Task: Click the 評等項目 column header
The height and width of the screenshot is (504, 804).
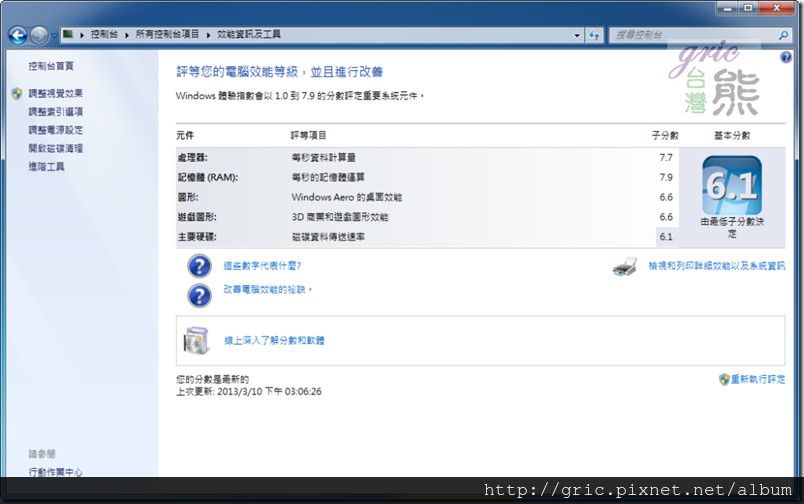Action: coord(308,135)
